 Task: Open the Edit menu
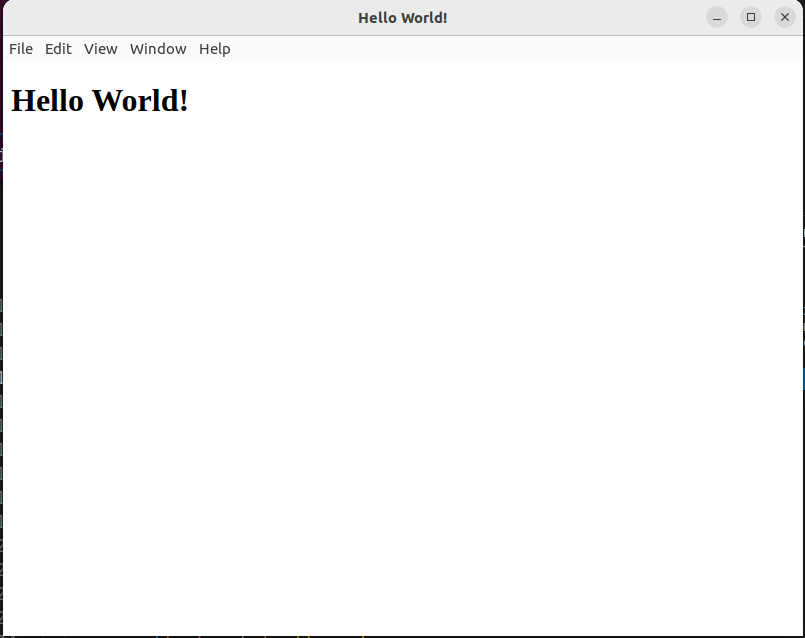point(58,49)
